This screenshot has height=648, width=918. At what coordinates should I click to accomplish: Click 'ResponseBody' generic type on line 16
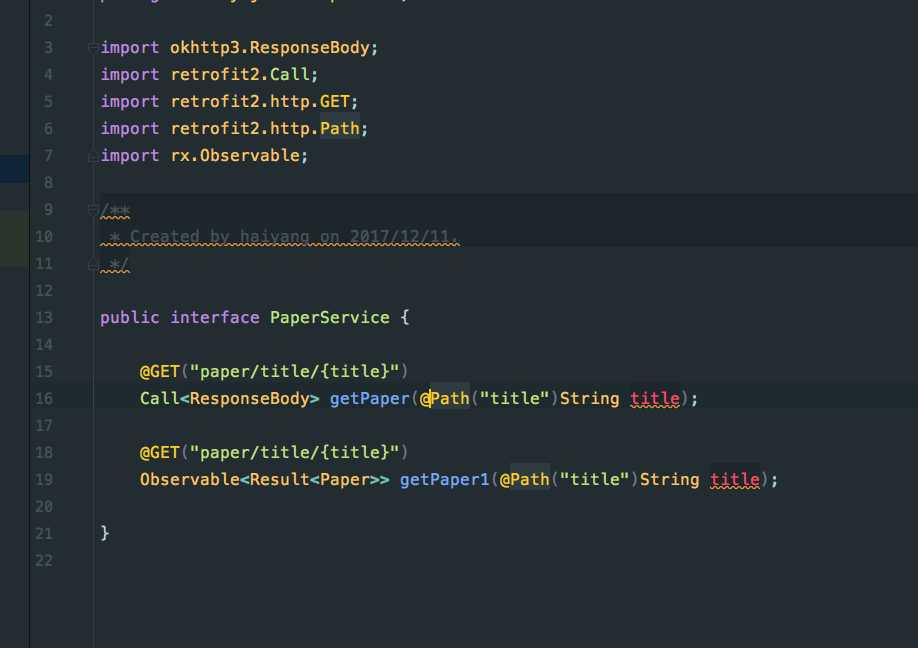tap(249, 399)
